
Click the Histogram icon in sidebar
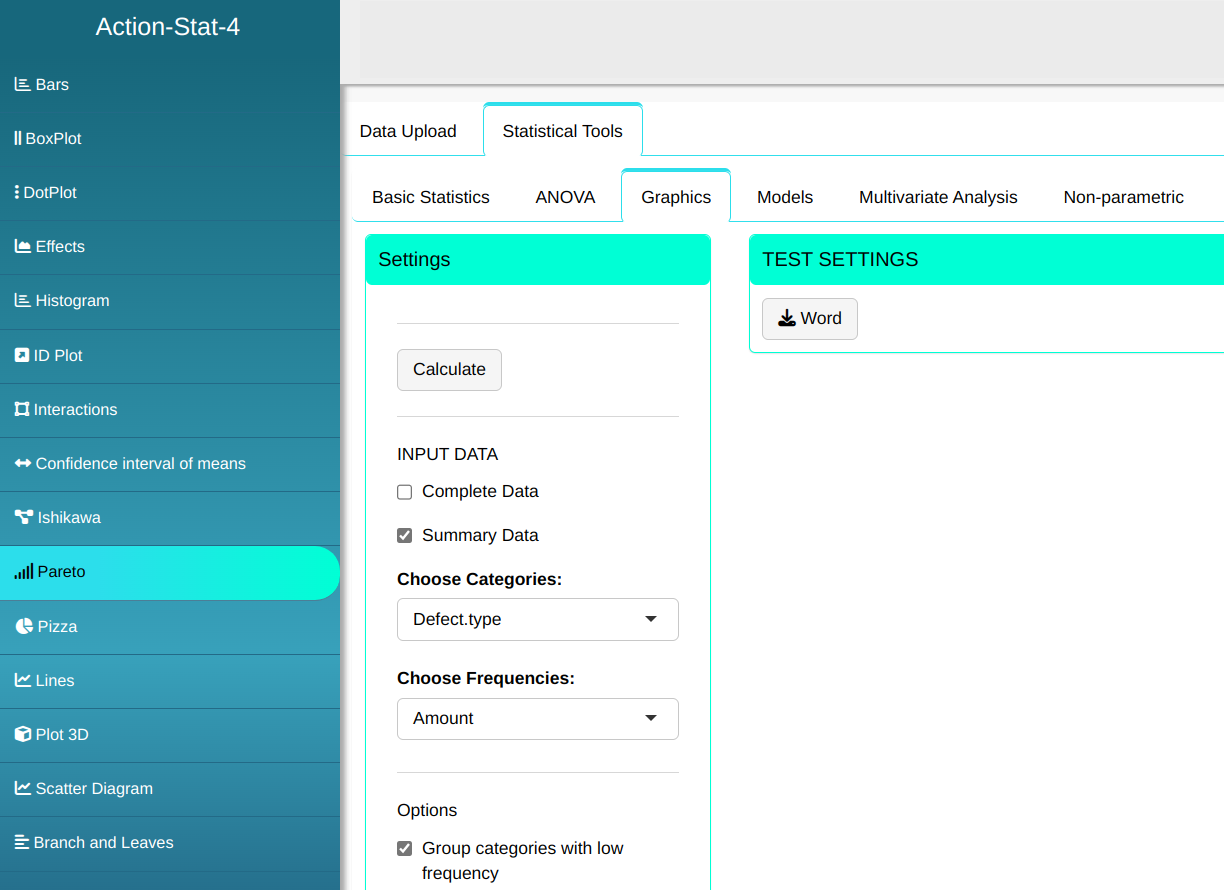click(22, 301)
